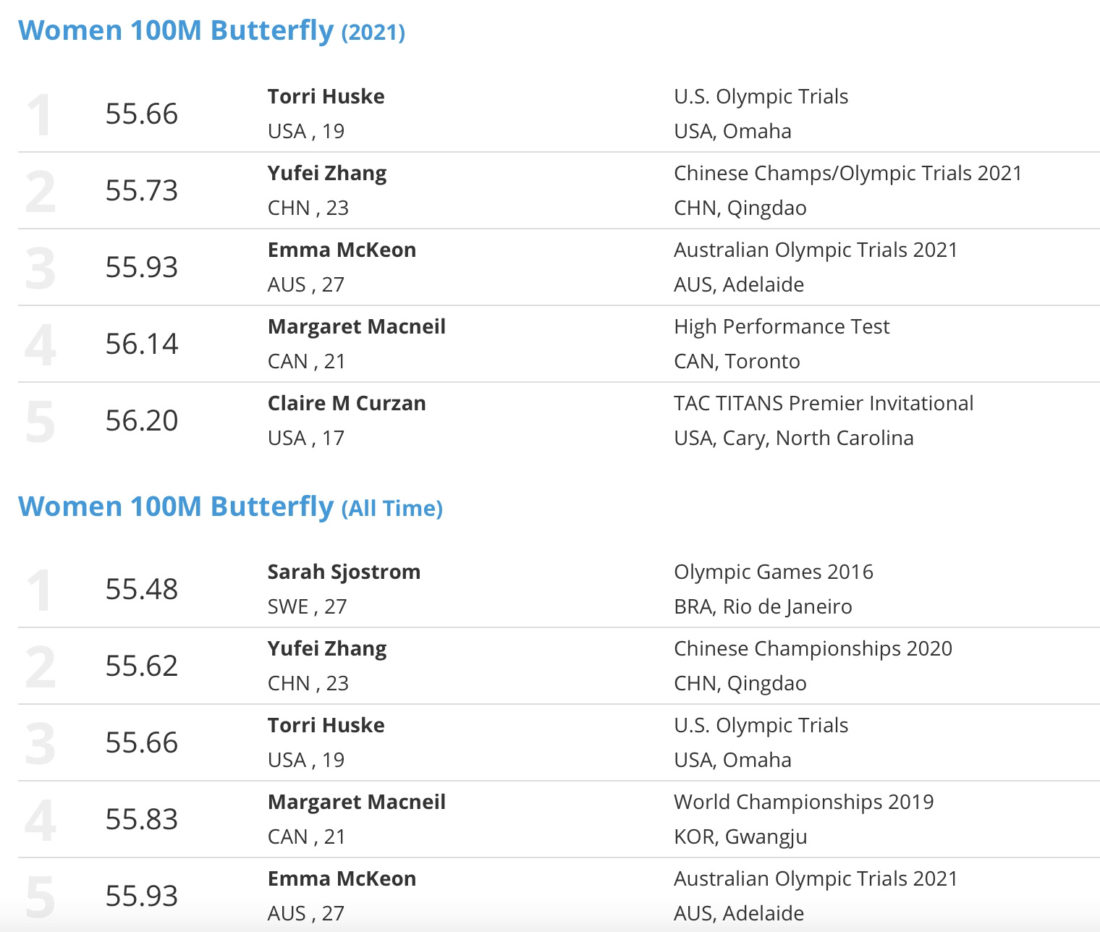Select Torri Huske in all-time rankings

coord(326,725)
